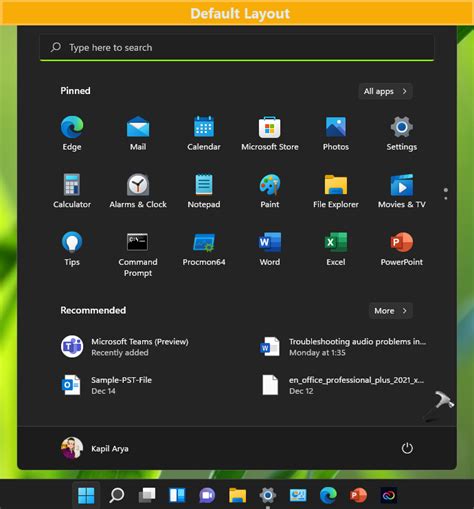Open Kapil Arya user account menu

(x=95, y=448)
